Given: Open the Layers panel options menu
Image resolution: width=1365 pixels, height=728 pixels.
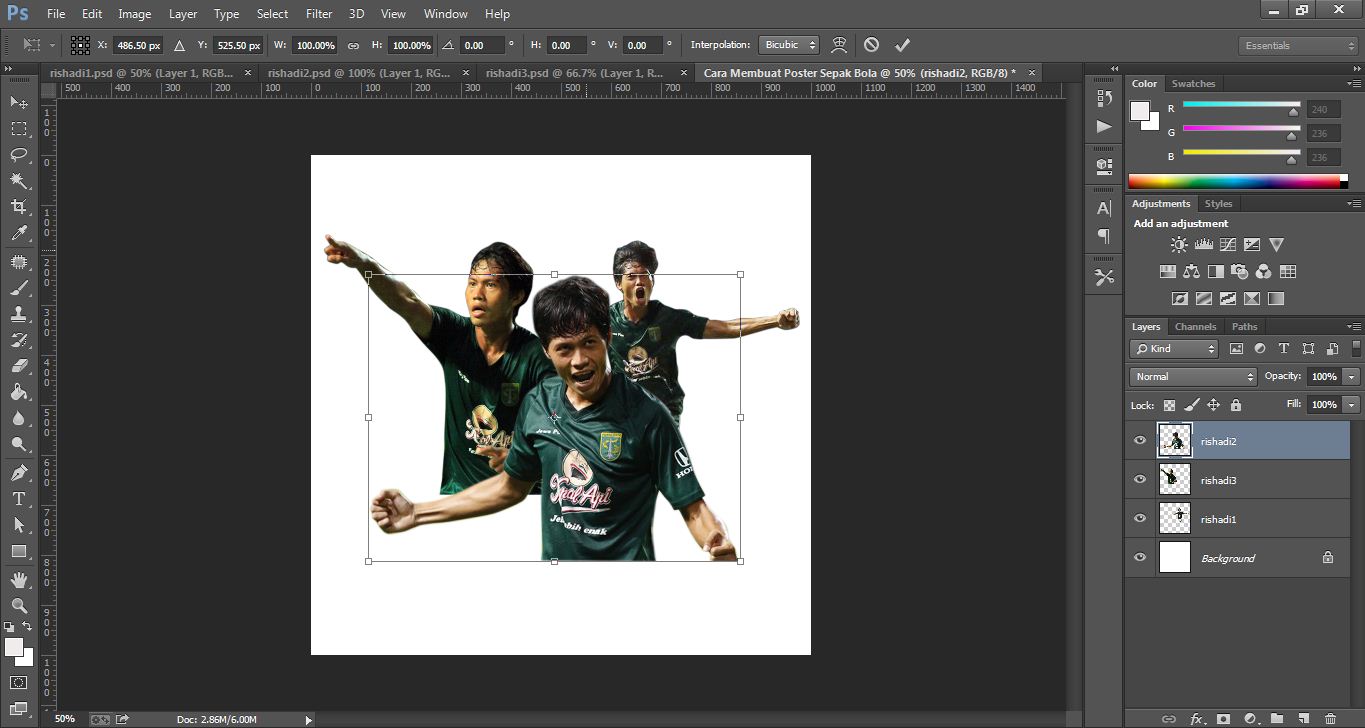Looking at the screenshot, I should point(1354,327).
